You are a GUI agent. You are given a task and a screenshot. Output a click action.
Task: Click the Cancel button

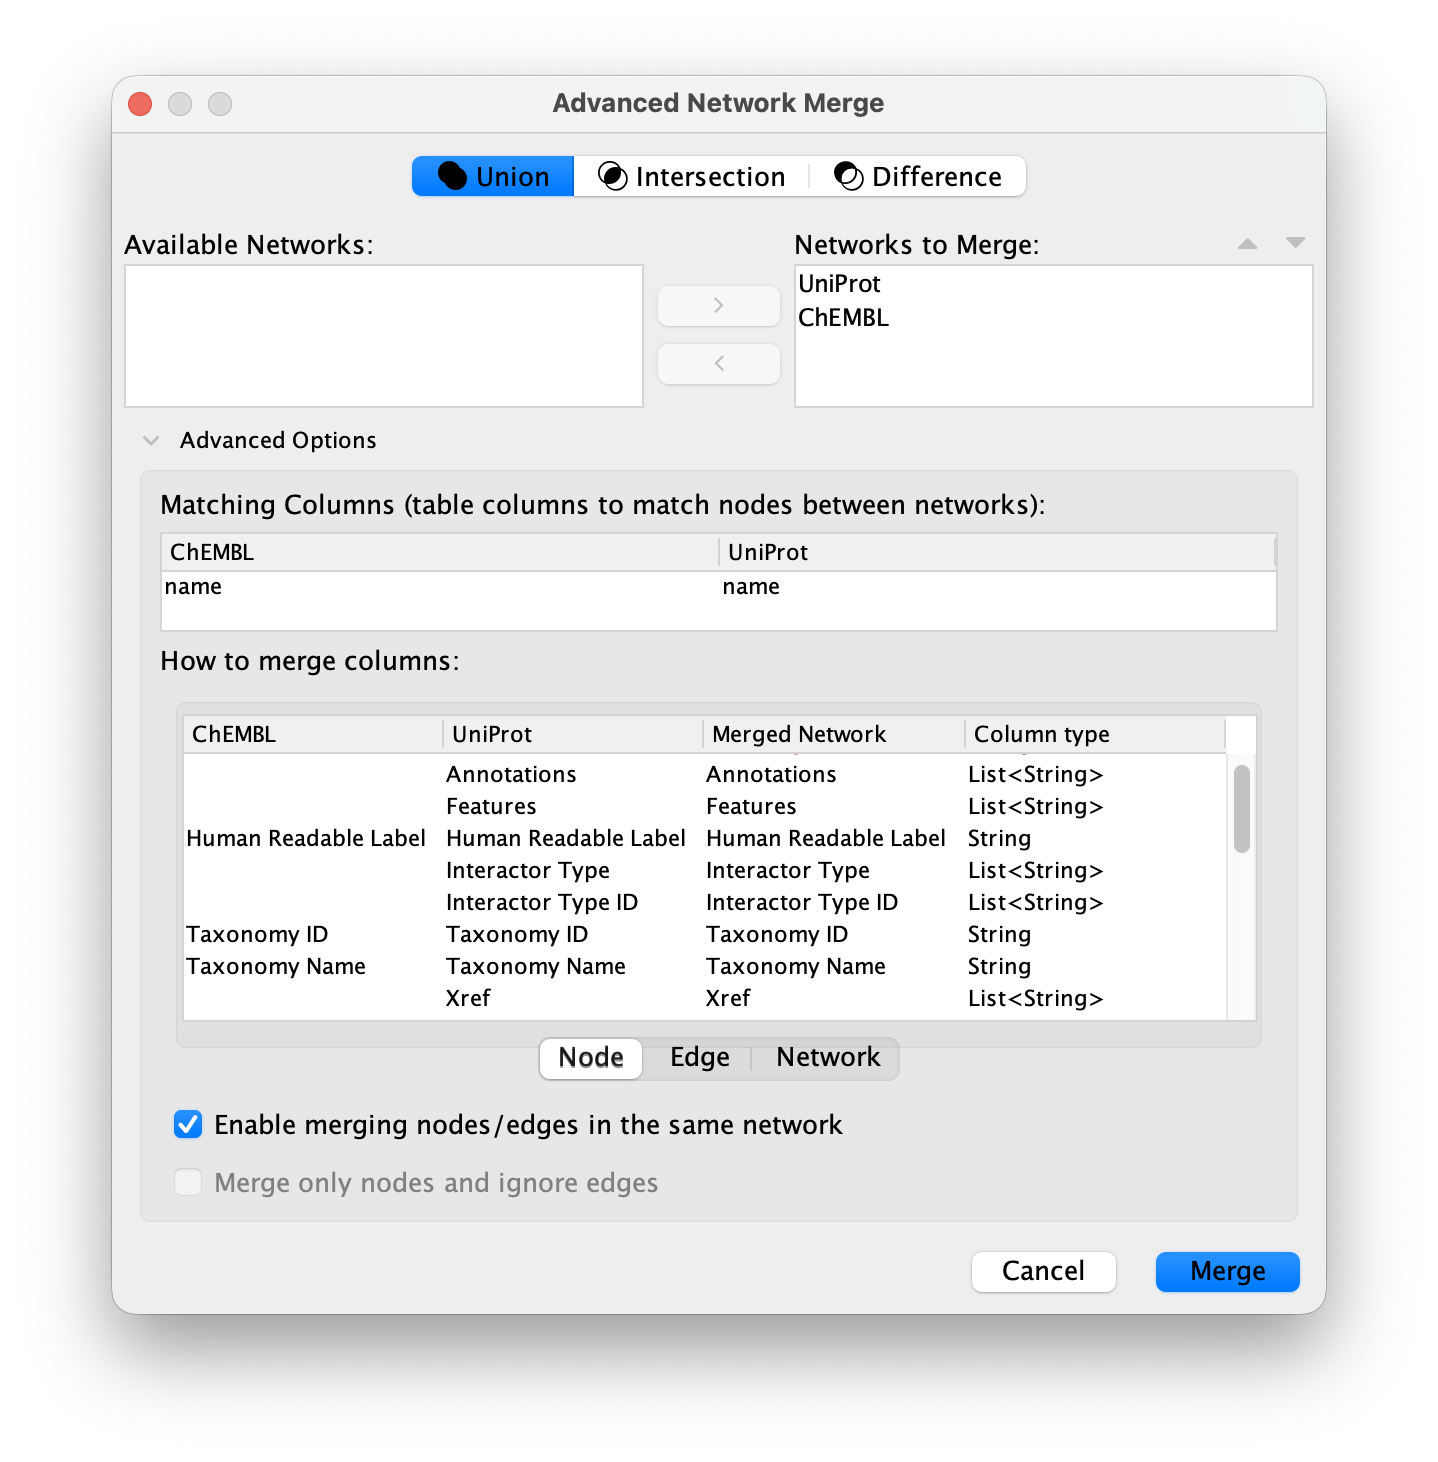(1043, 1271)
